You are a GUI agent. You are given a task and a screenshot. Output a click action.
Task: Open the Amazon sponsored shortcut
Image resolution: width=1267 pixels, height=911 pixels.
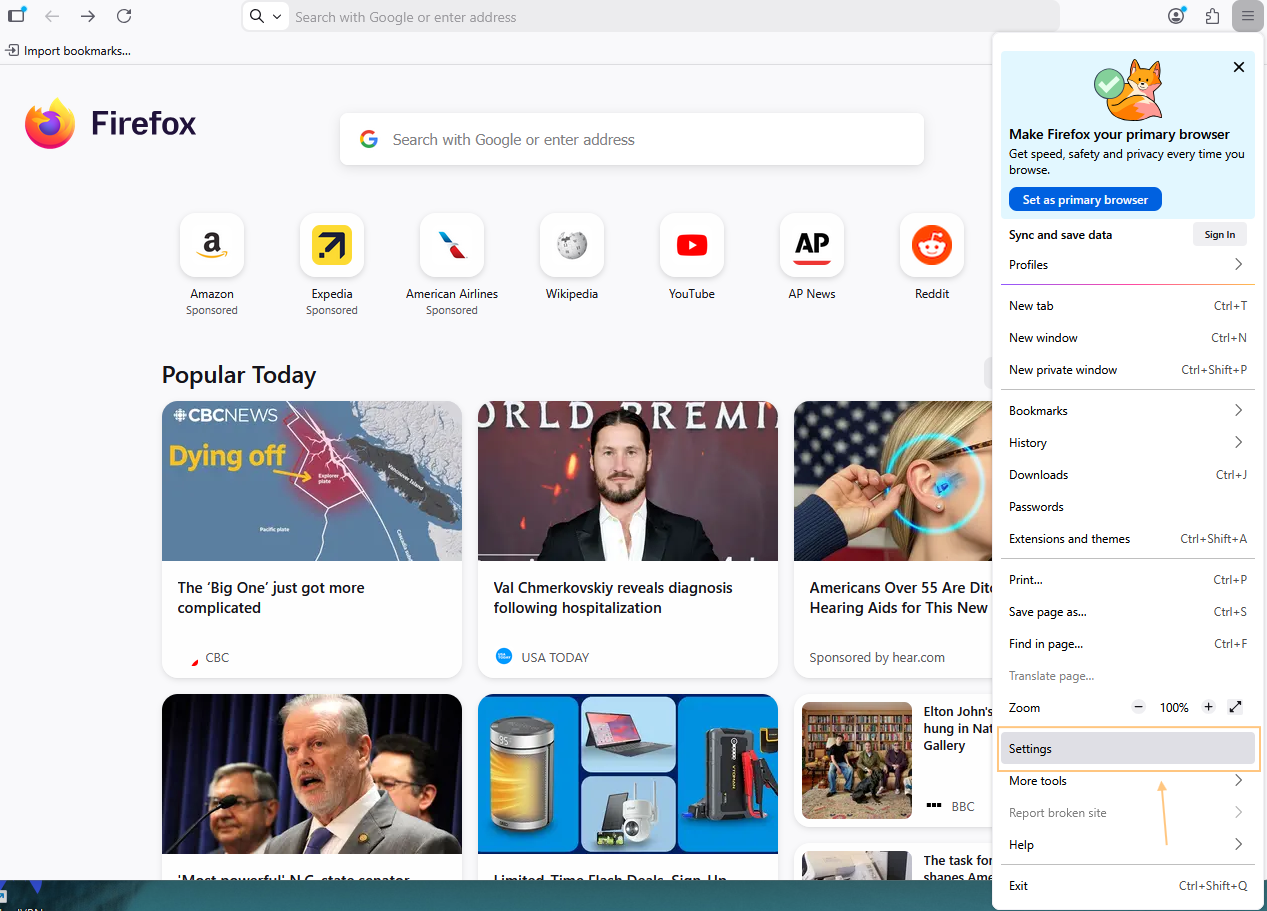point(211,245)
